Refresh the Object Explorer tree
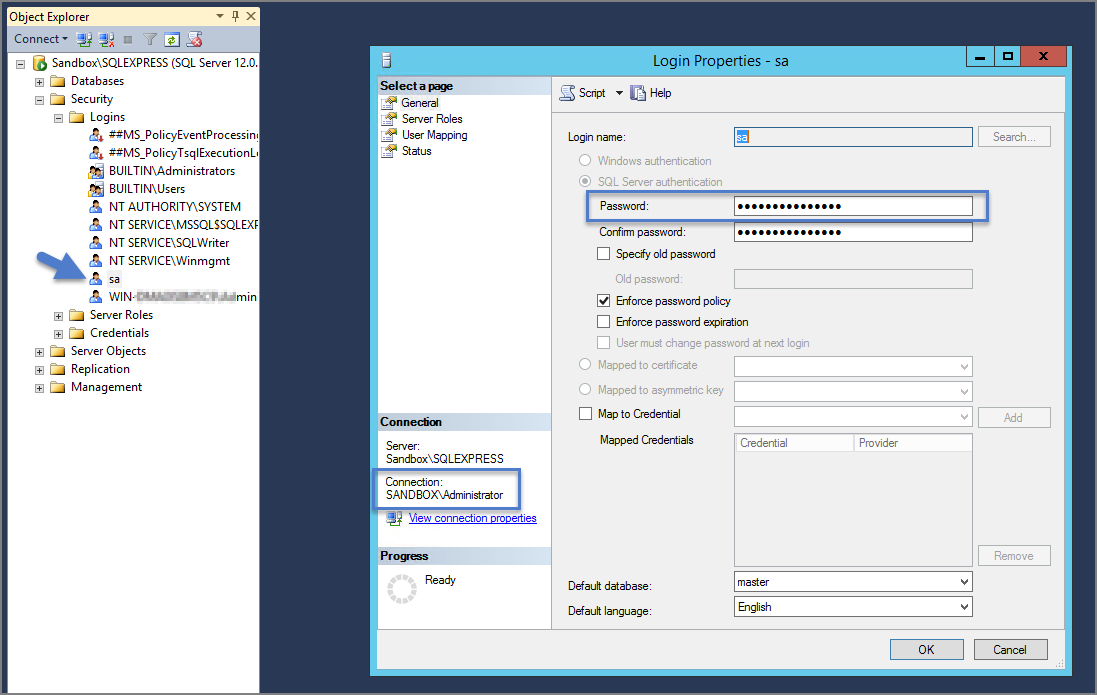This screenshot has width=1097, height=695. click(172, 38)
